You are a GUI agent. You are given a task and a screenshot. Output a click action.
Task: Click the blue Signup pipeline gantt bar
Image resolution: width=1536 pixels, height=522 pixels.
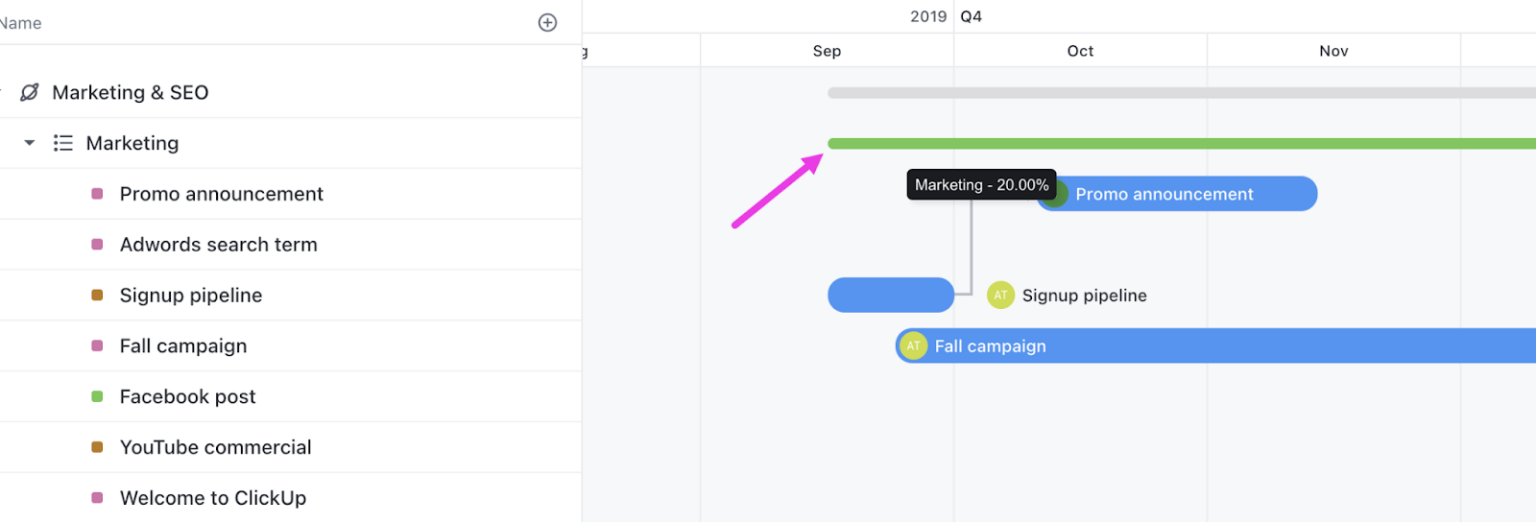tap(891, 295)
